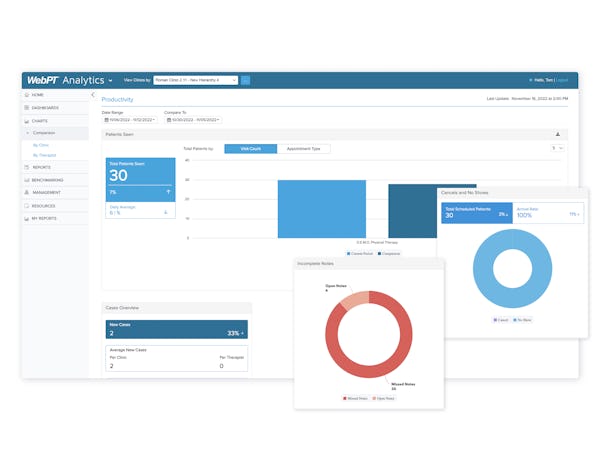The width and height of the screenshot is (600, 450).
Task: Open Management in the sidebar menu
Action: pyautogui.click(x=55, y=192)
